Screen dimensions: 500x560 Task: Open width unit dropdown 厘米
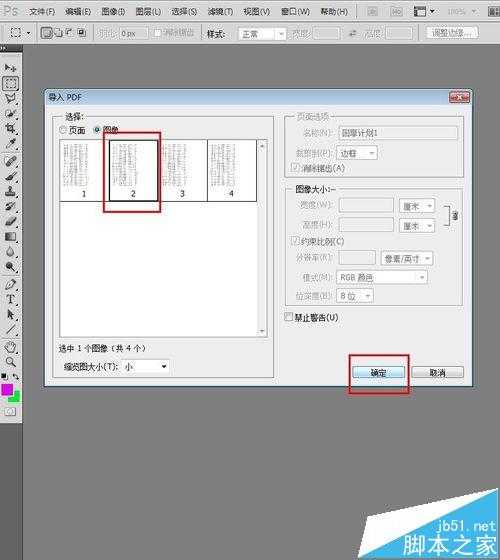point(416,206)
